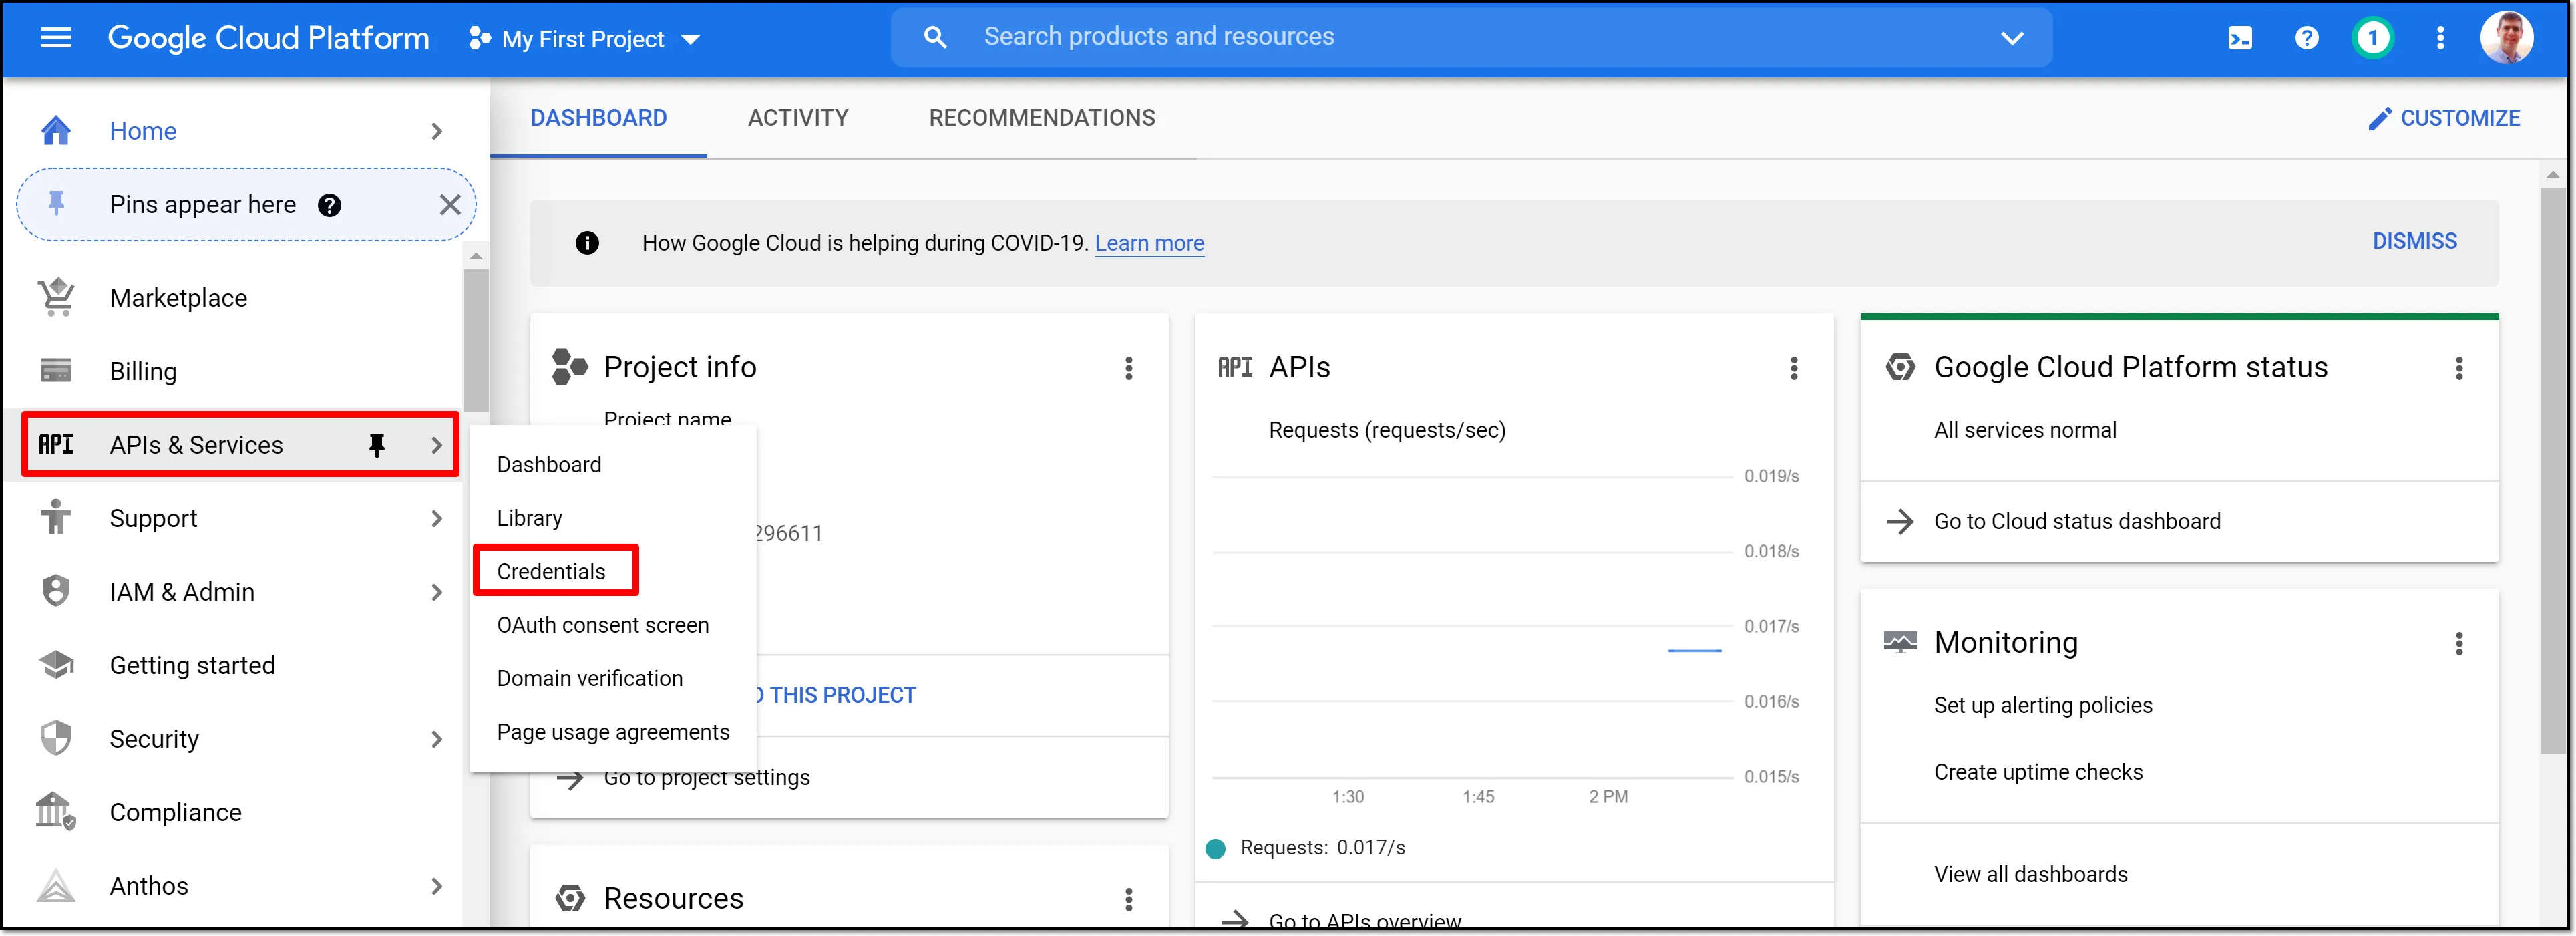The width and height of the screenshot is (2576, 936).
Task: Click the Billing card icon
Action: tap(56, 371)
